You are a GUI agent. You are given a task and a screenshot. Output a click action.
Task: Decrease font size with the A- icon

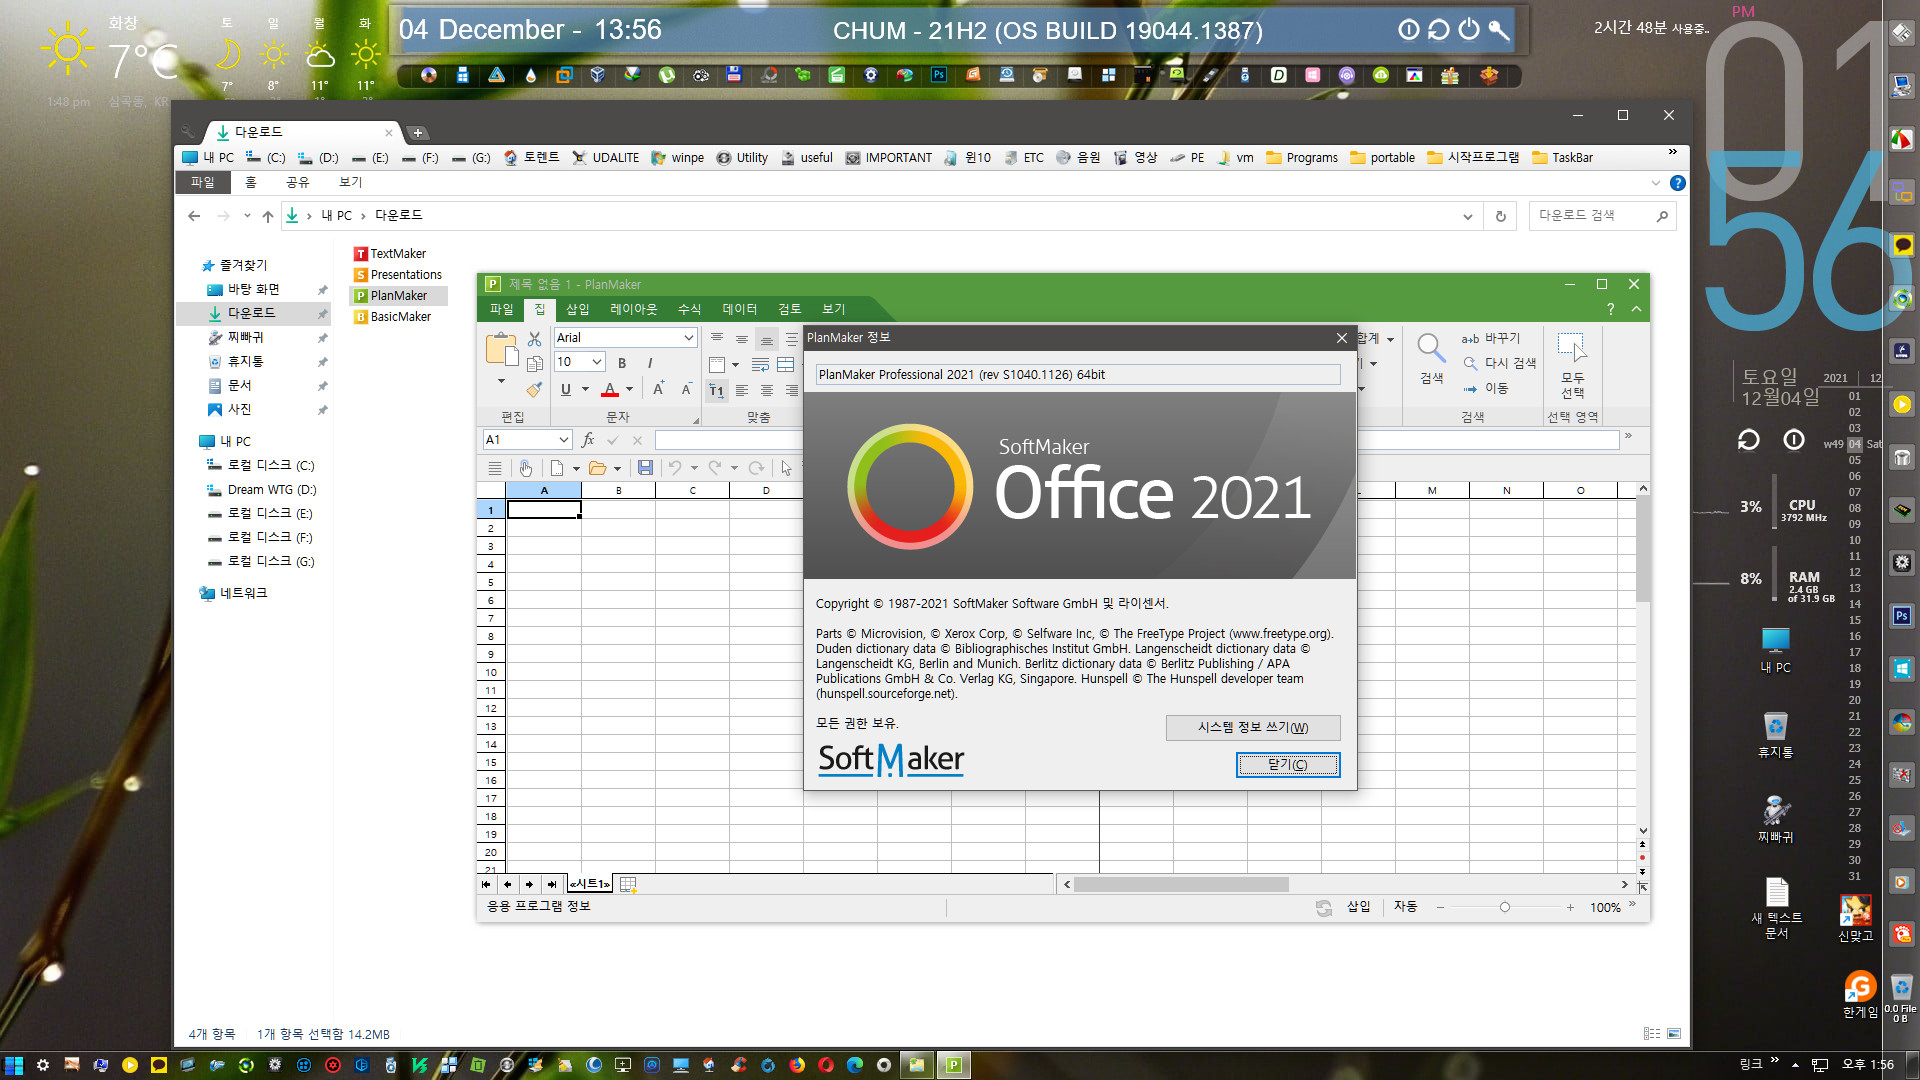point(686,389)
